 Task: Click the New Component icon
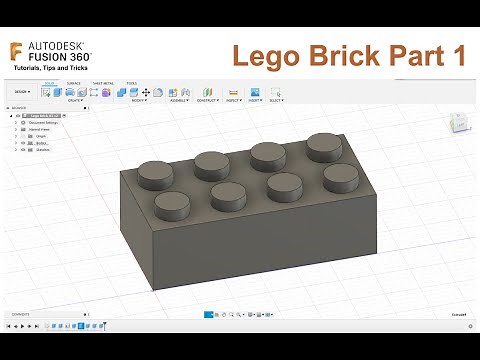click(x=173, y=92)
